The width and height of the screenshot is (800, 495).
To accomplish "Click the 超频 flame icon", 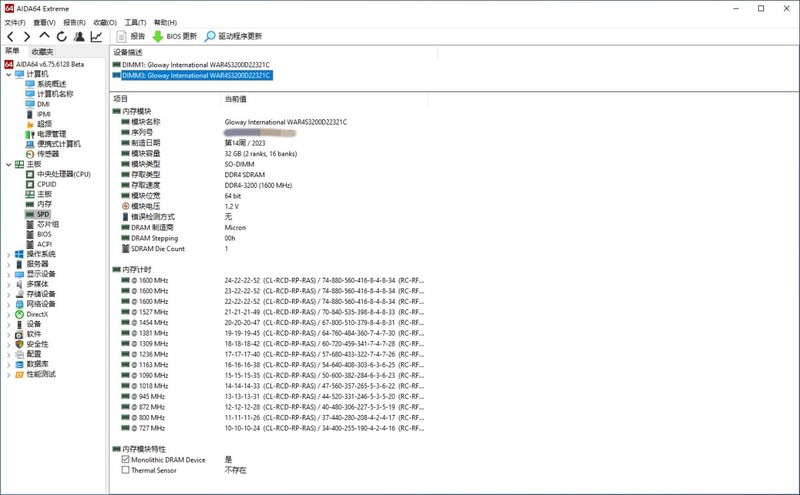I will [x=30, y=124].
